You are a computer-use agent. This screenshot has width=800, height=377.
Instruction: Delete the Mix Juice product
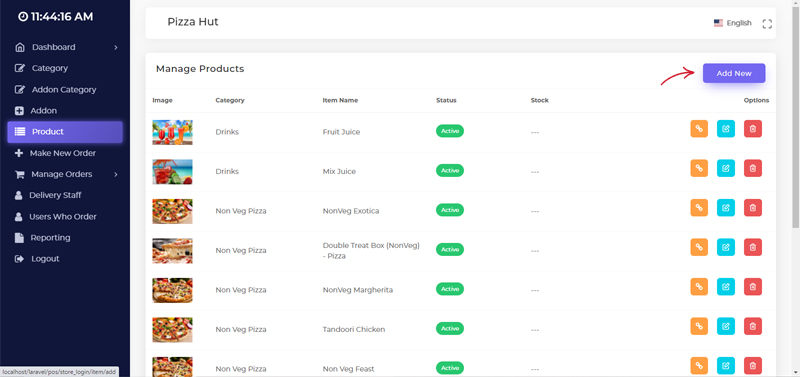click(x=753, y=168)
